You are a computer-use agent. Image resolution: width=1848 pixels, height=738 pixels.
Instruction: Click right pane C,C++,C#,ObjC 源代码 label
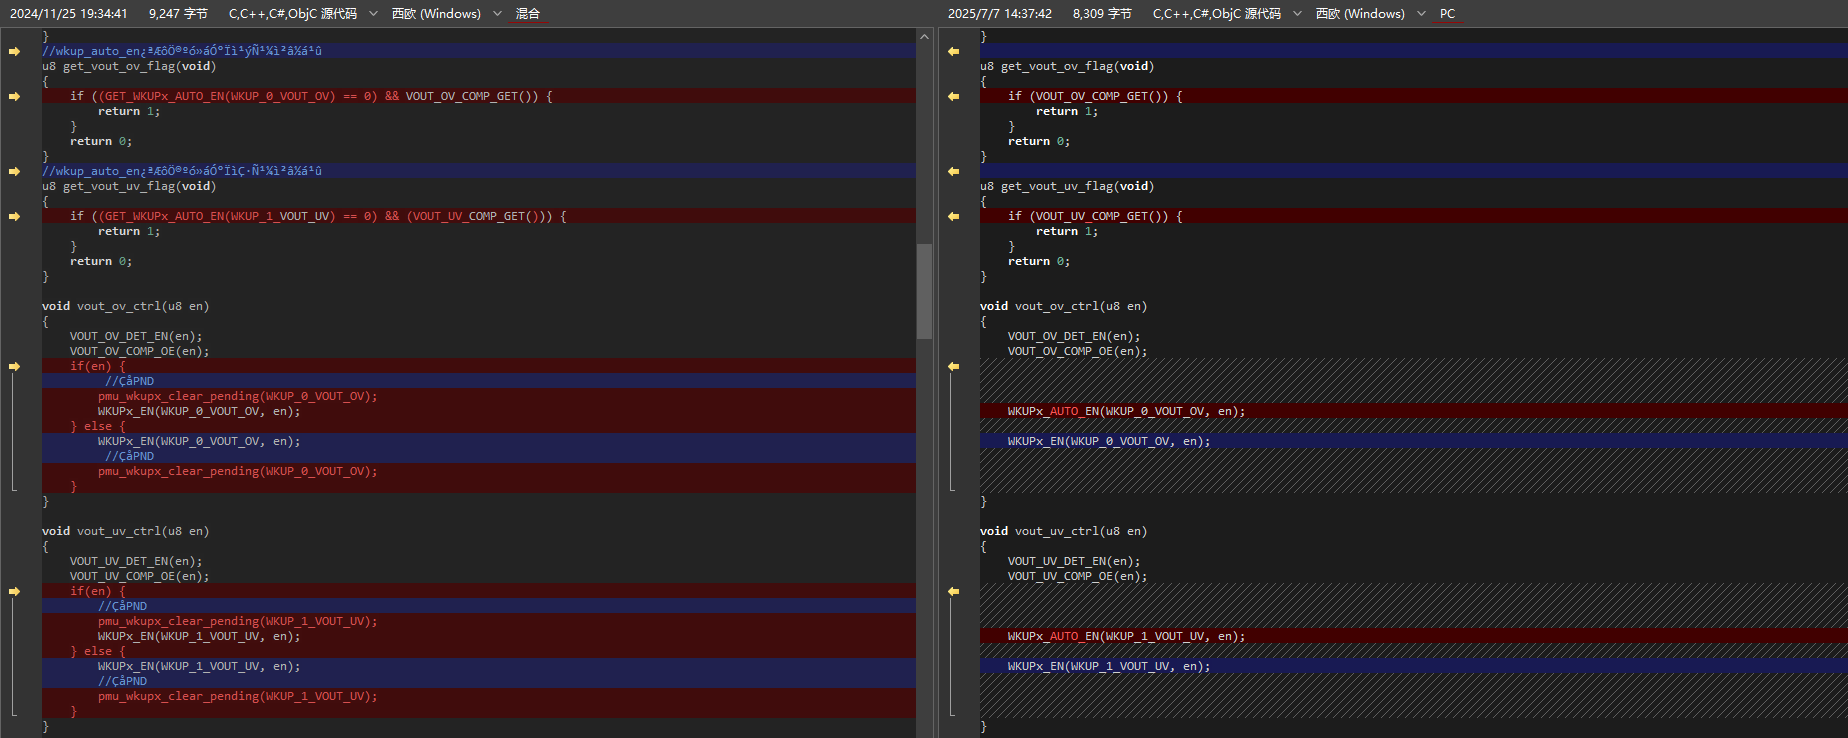click(x=1216, y=14)
